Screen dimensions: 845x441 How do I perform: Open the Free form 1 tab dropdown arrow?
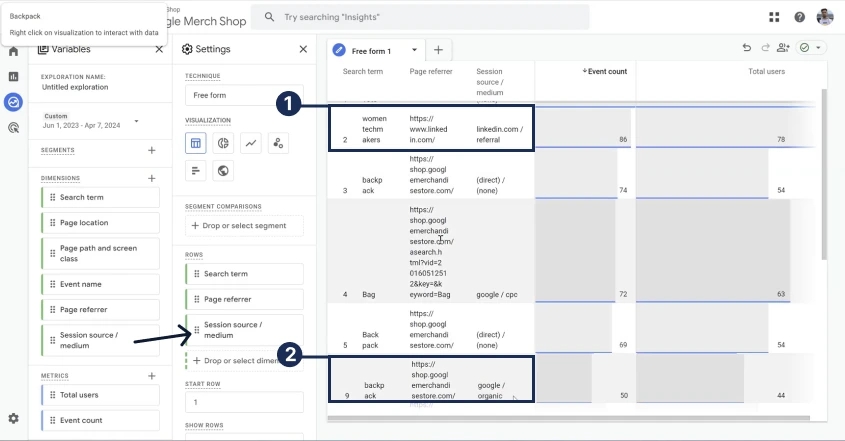414,50
